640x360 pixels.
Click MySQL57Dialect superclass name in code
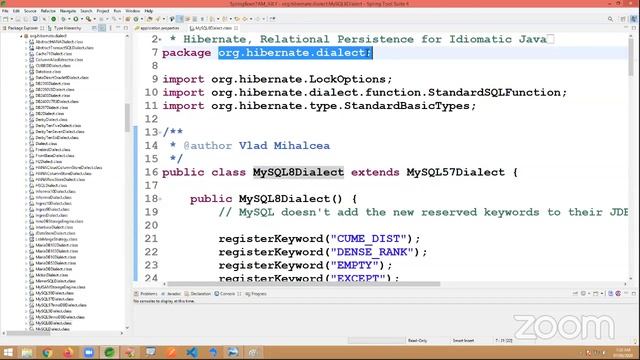455,172
